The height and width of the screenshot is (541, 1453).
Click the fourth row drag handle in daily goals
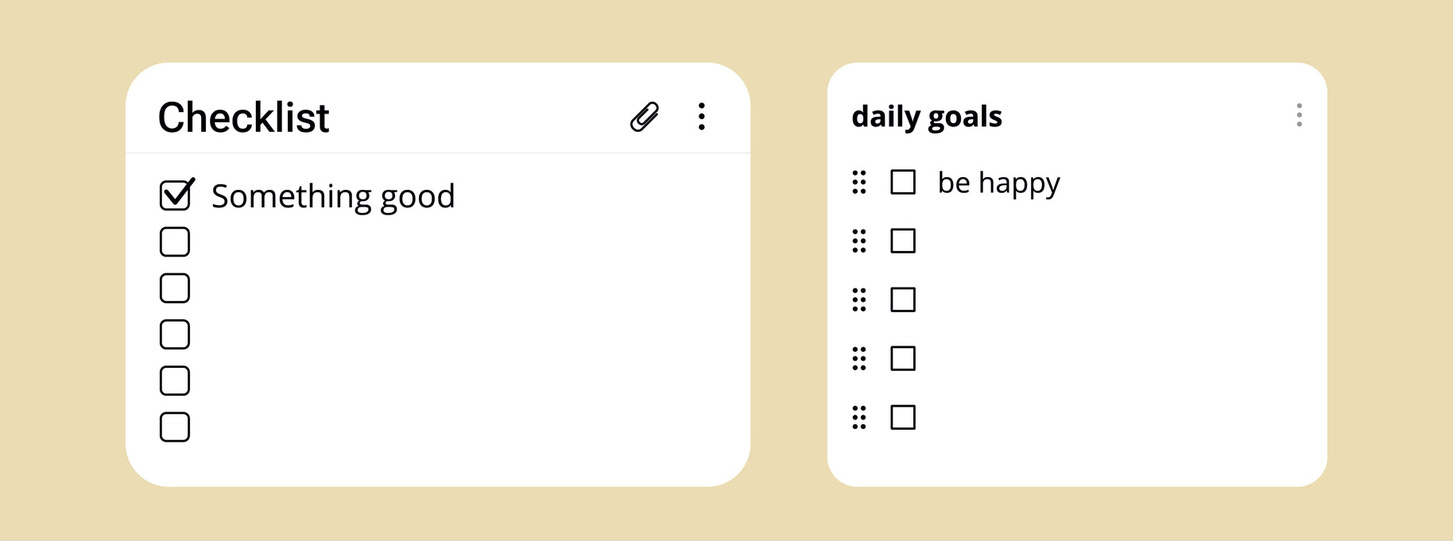[859, 358]
